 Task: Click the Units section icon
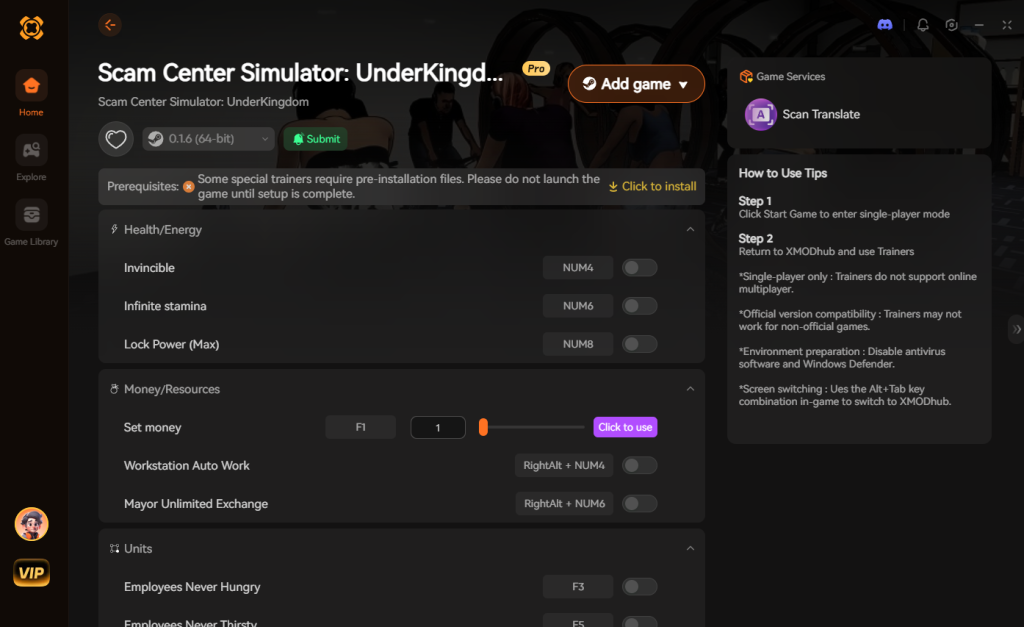(114, 549)
